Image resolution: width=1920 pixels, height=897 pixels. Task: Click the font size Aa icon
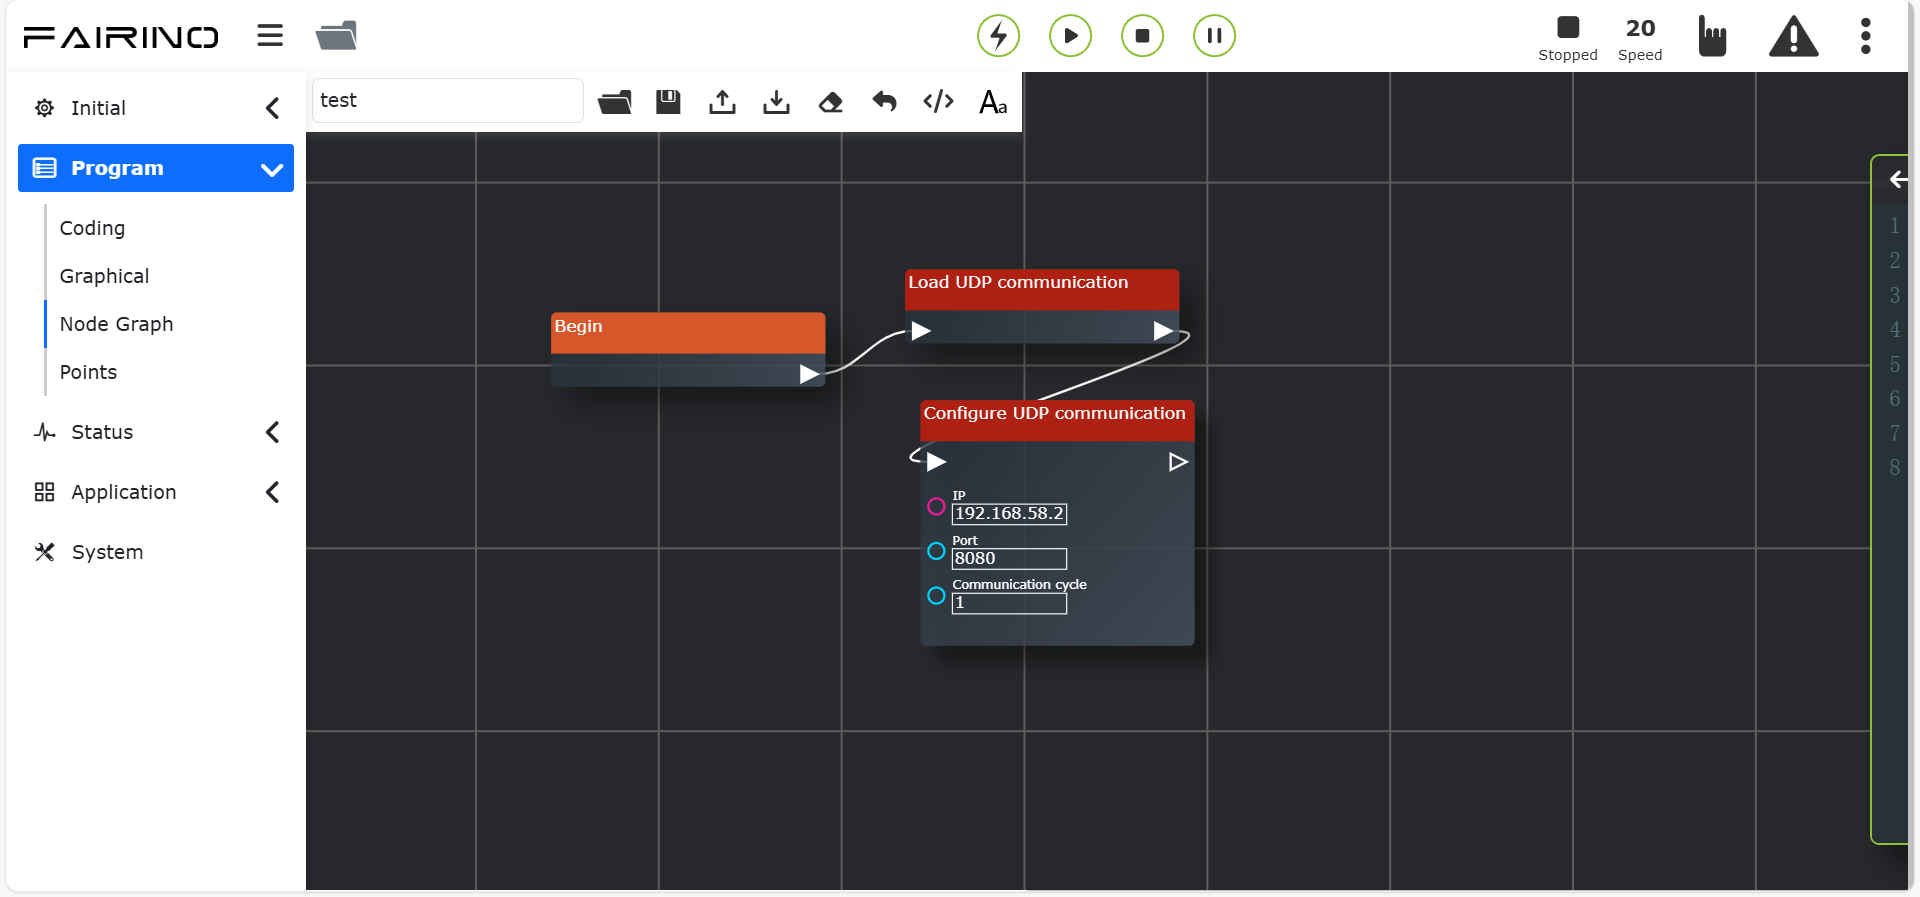tap(993, 102)
